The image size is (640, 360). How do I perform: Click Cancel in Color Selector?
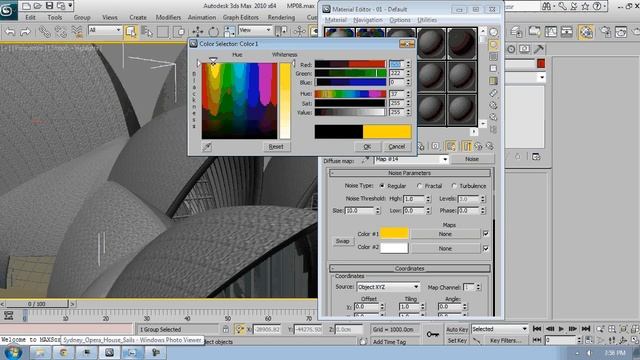397,147
